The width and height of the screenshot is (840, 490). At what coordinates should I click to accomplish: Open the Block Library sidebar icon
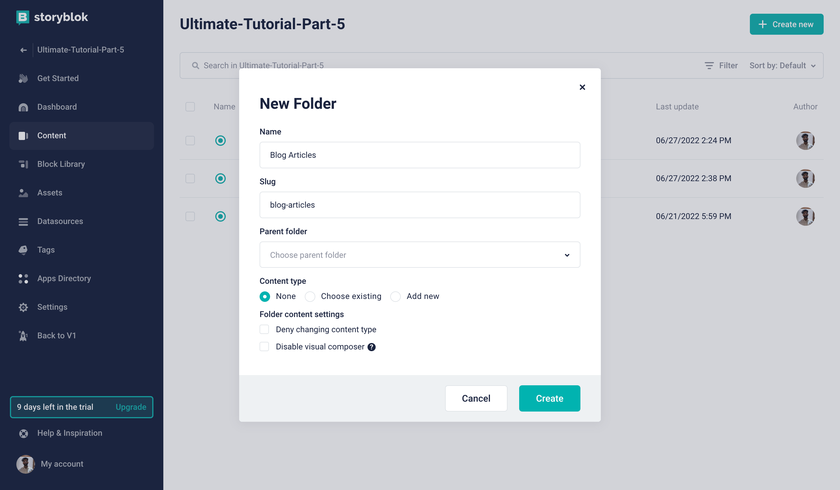(23, 164)
